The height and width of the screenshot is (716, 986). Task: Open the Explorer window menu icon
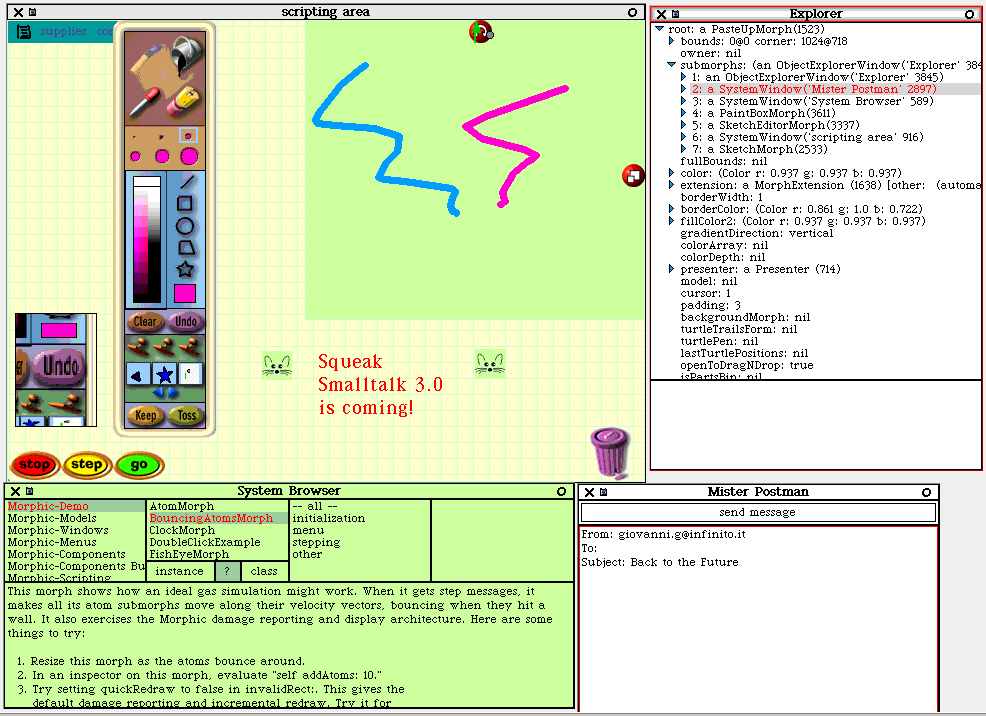click(x=675, y=14)
